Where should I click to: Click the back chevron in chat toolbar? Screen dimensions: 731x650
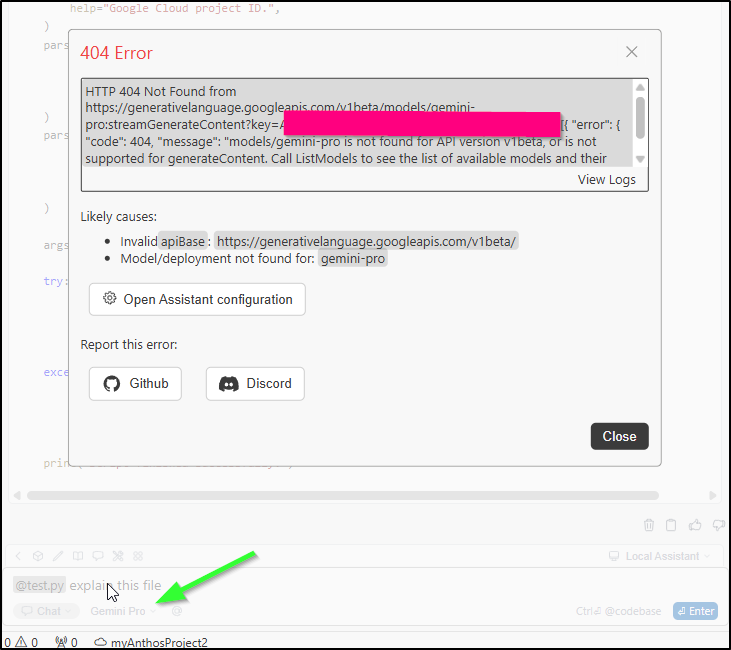click(18, 556)
